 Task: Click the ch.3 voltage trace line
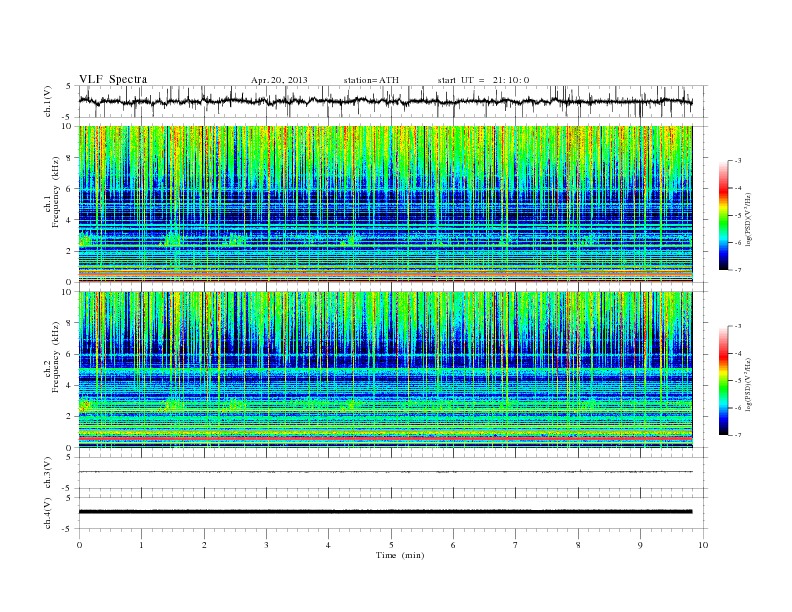point(385,472)
